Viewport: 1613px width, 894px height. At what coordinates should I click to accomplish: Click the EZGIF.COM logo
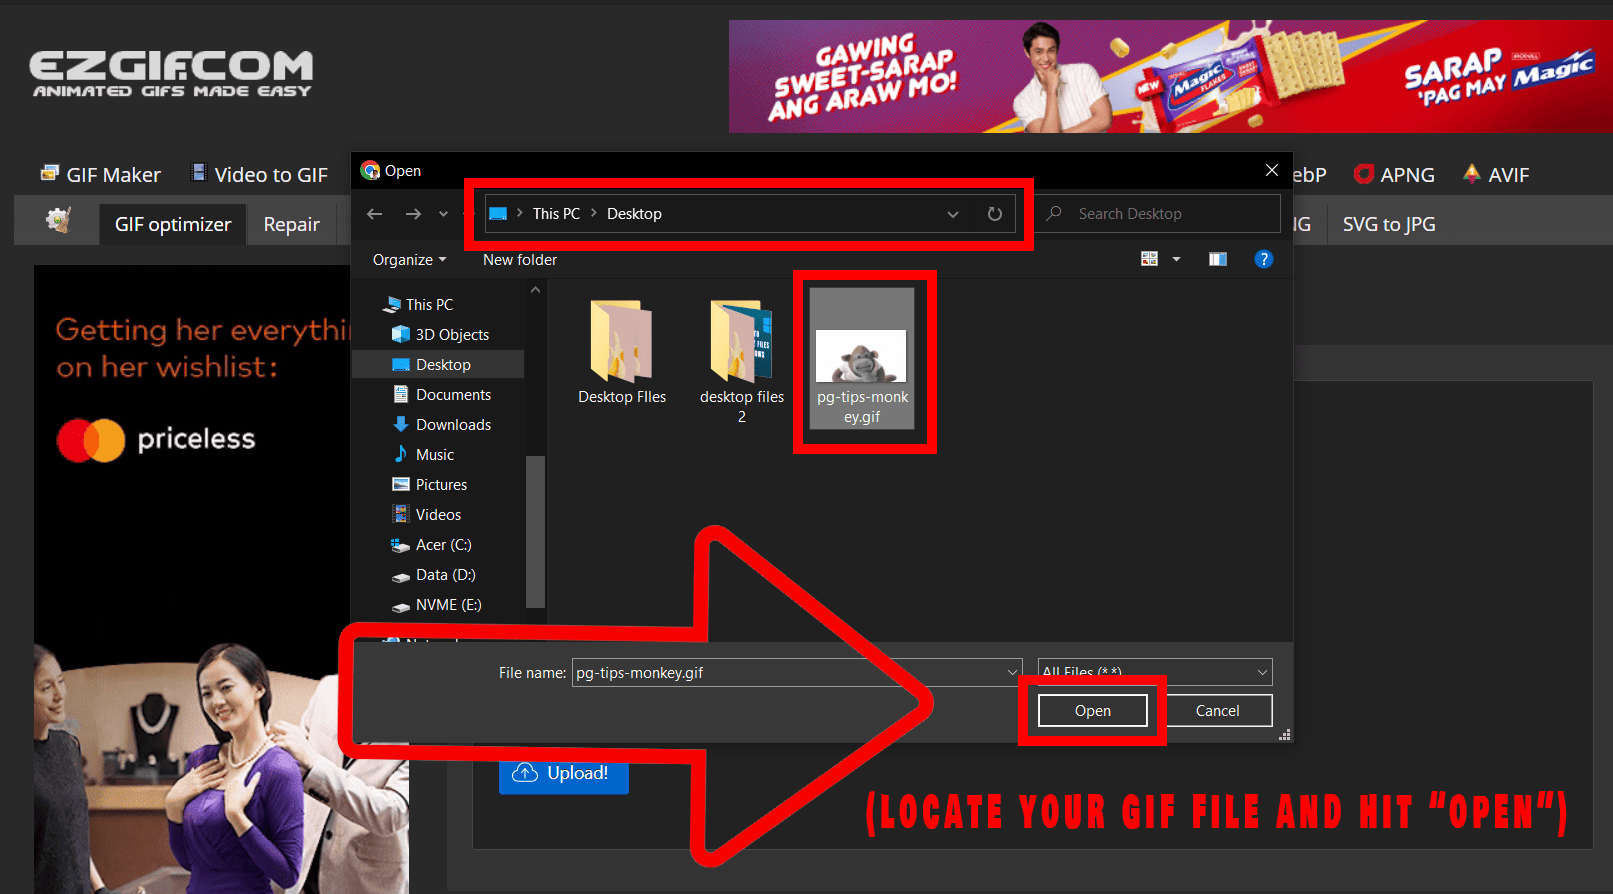click(x=171, y=74)
